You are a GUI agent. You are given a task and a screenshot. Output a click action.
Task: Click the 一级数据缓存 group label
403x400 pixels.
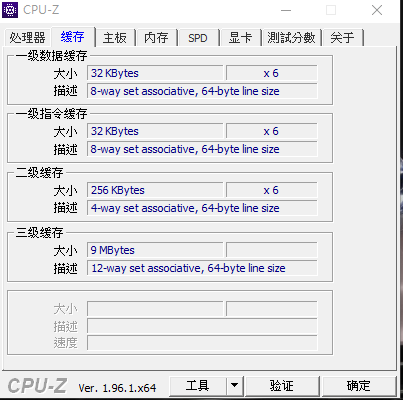pyautogui.click(x=51, y=56)
